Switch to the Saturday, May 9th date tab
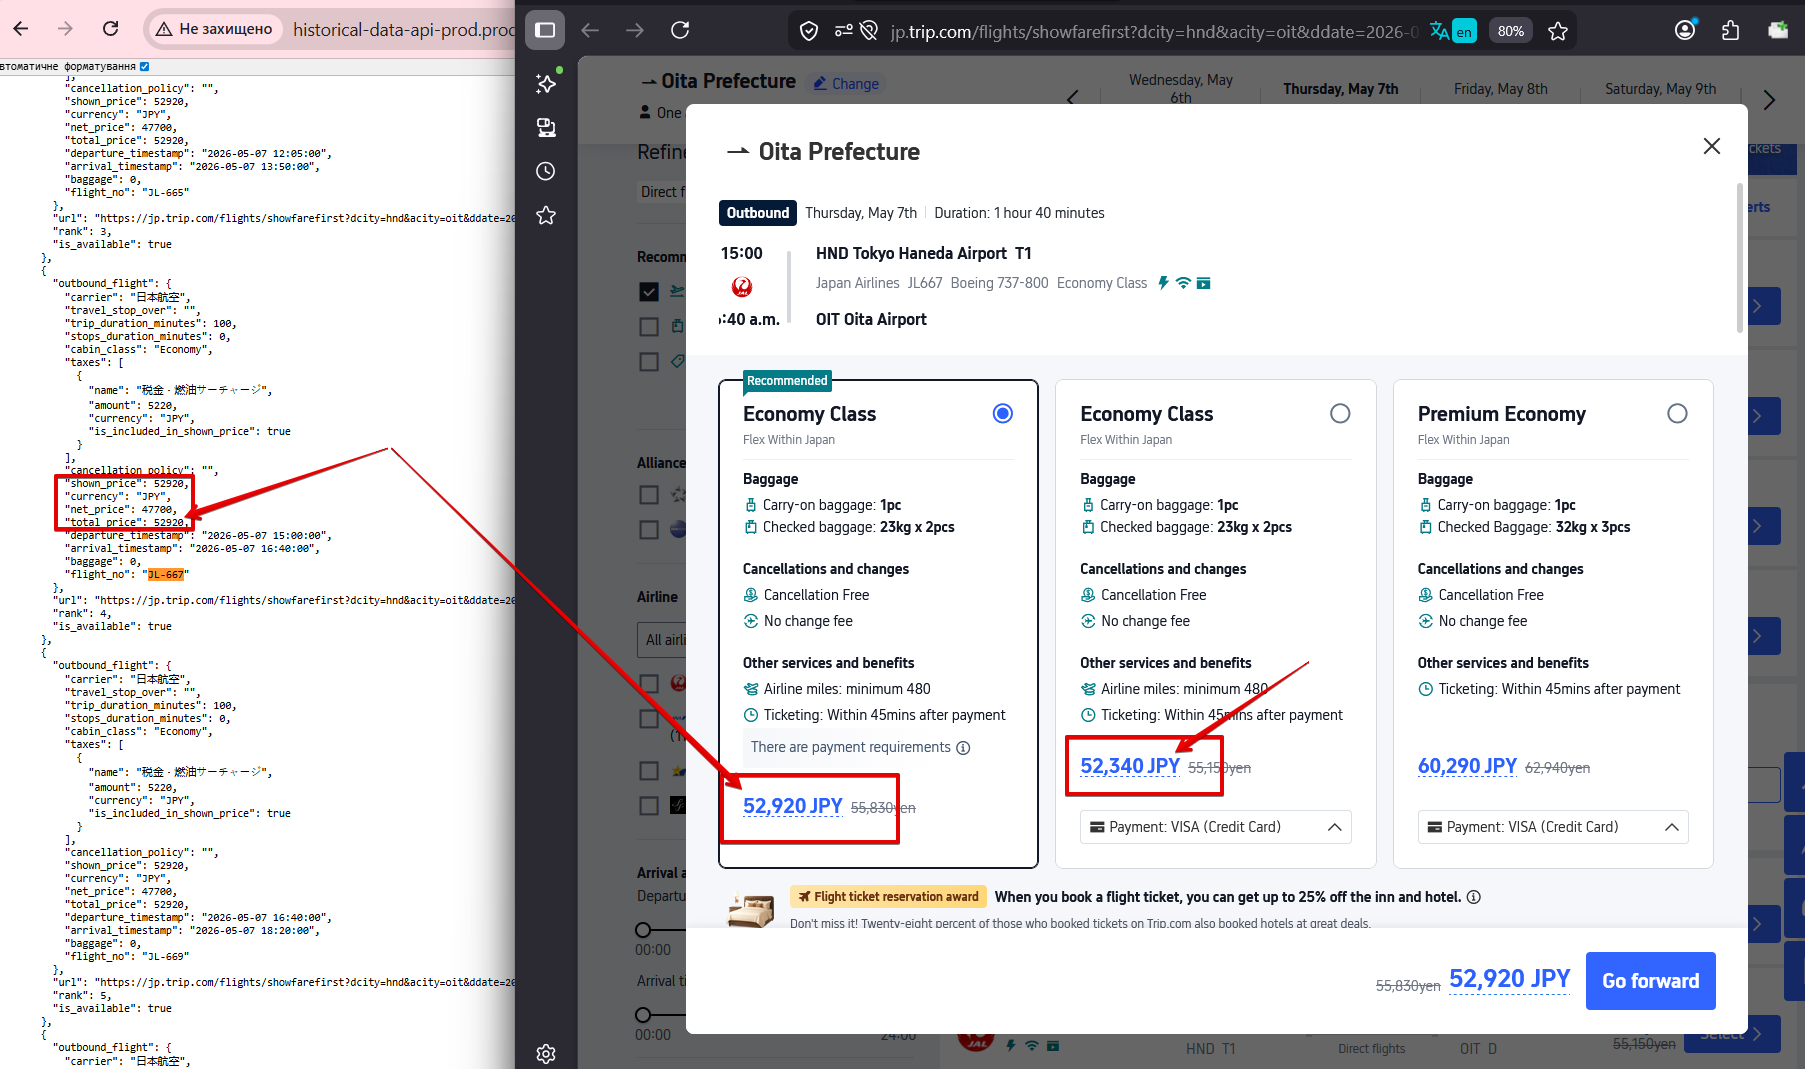The height and width of the screenshot is (1069, 1805). 1660,89
